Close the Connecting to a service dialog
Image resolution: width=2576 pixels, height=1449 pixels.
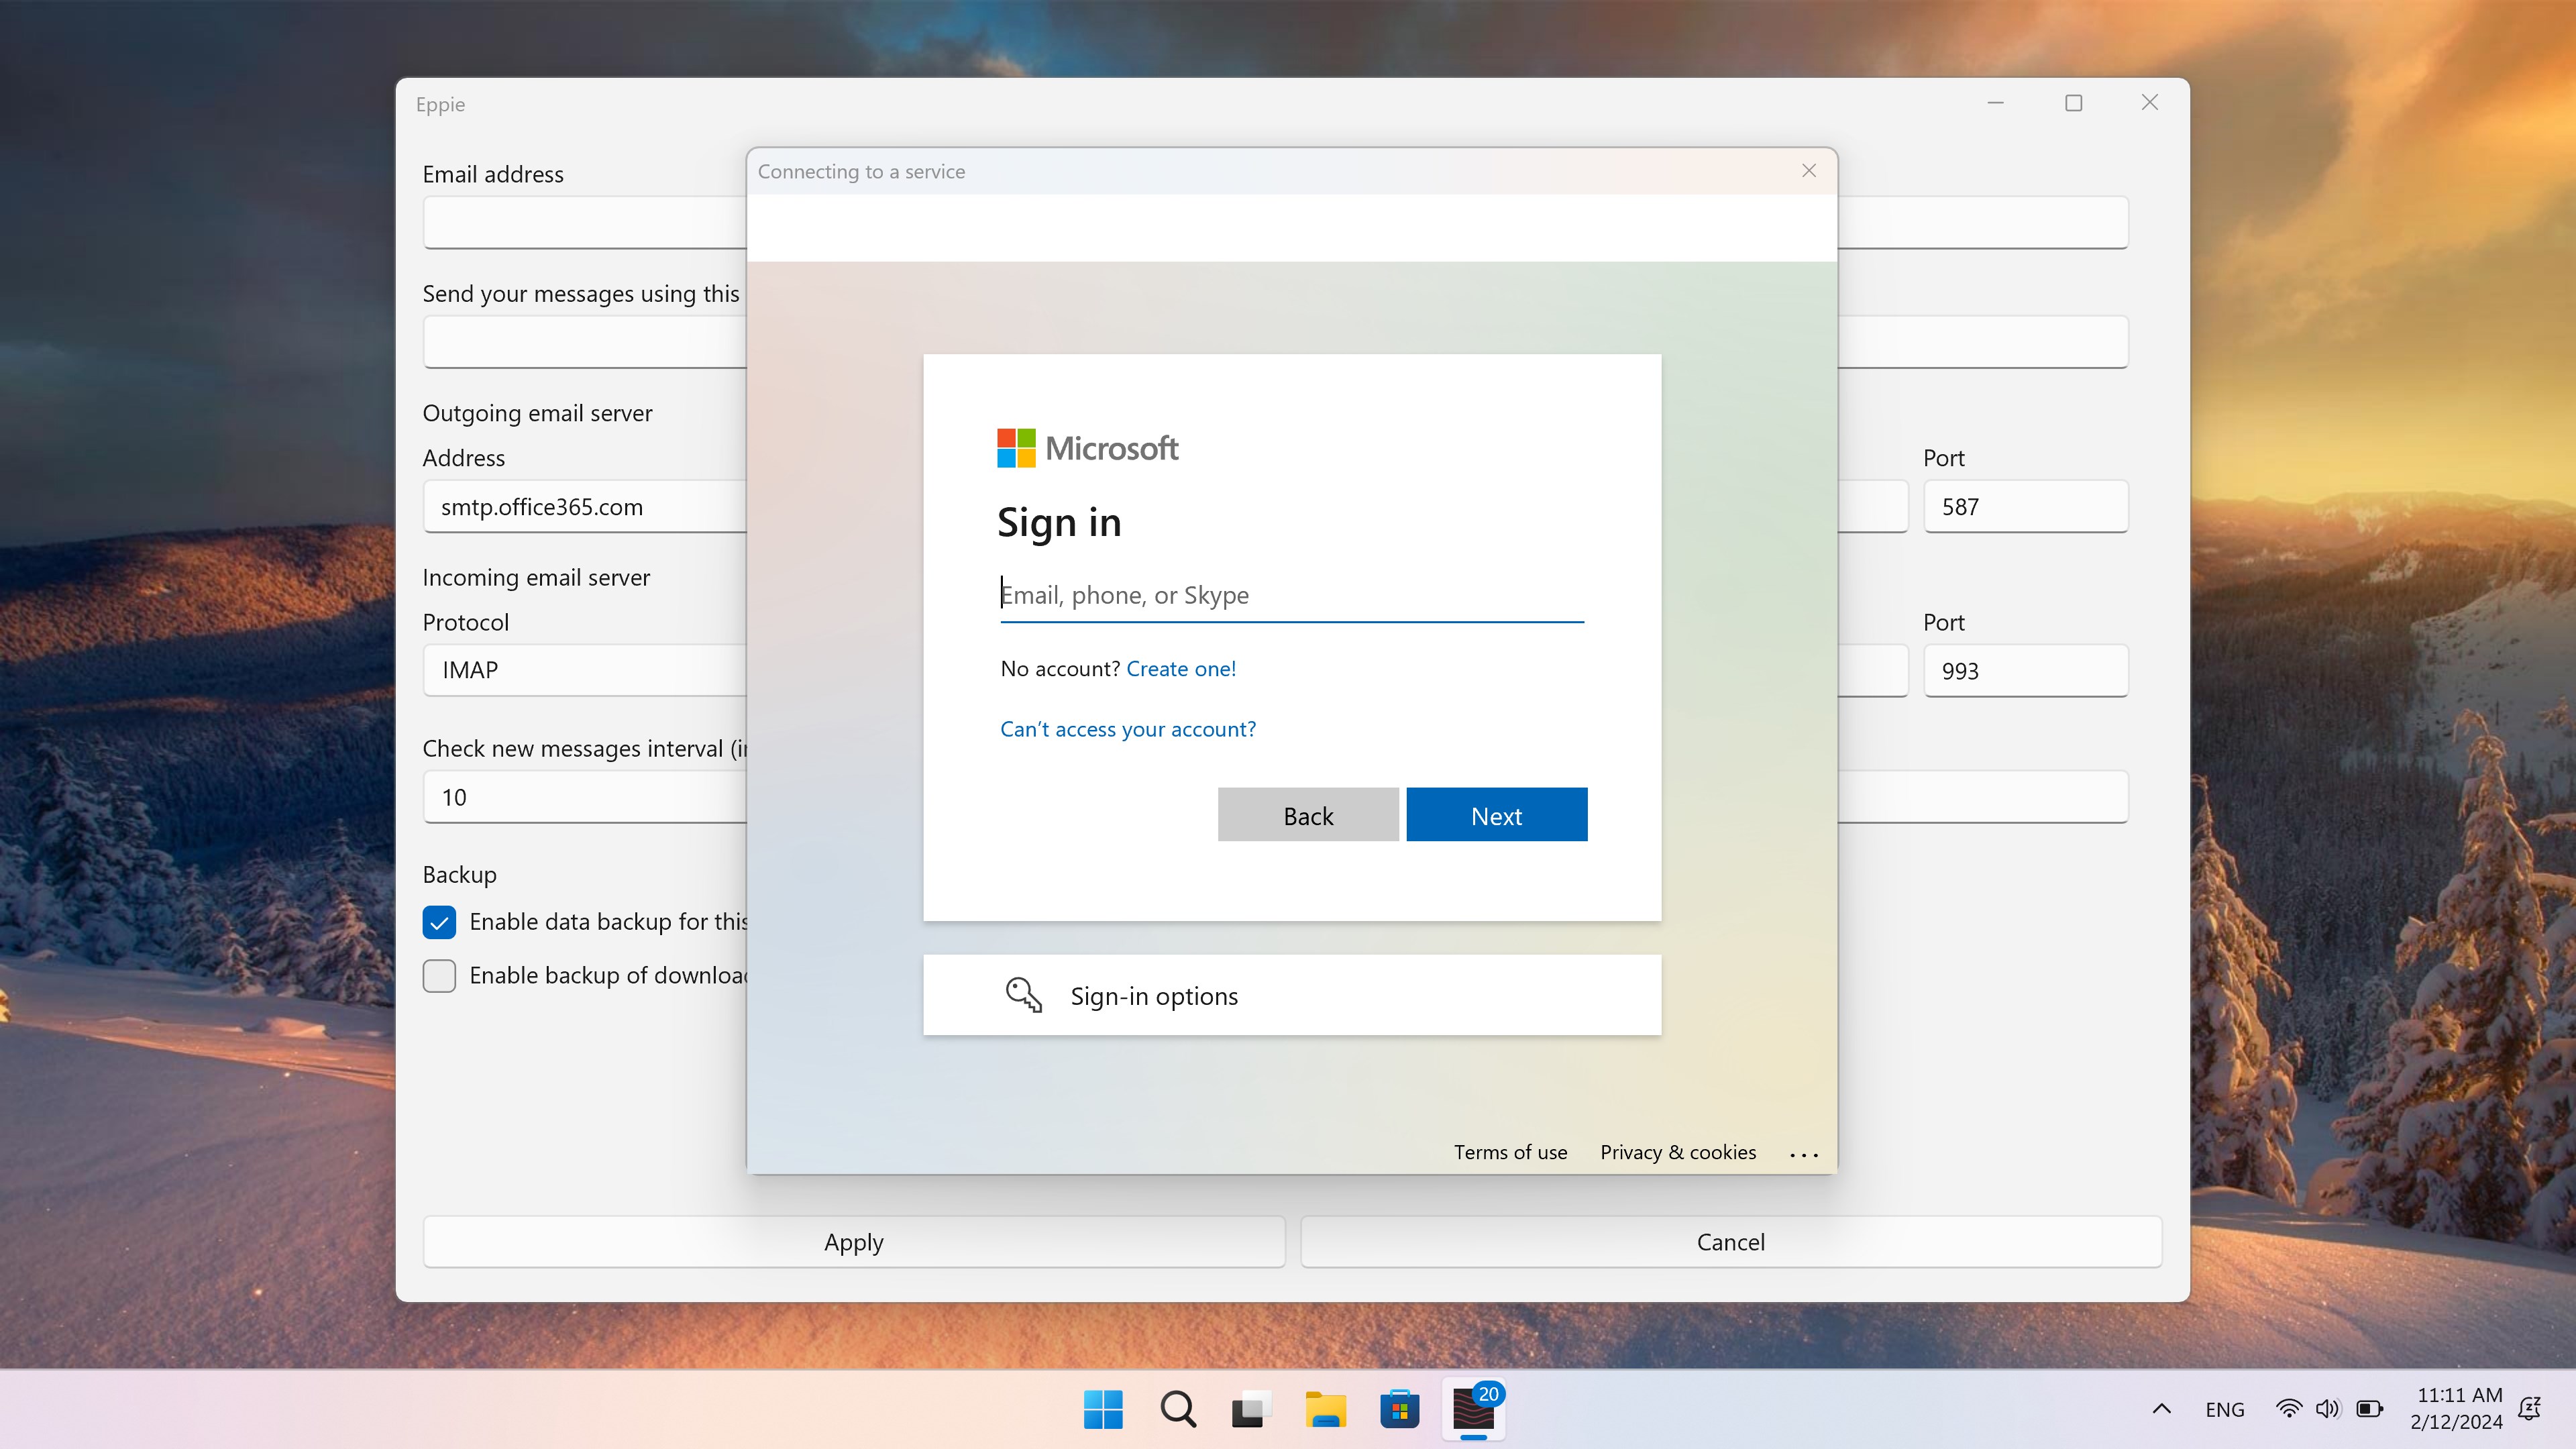(1809, 171)
